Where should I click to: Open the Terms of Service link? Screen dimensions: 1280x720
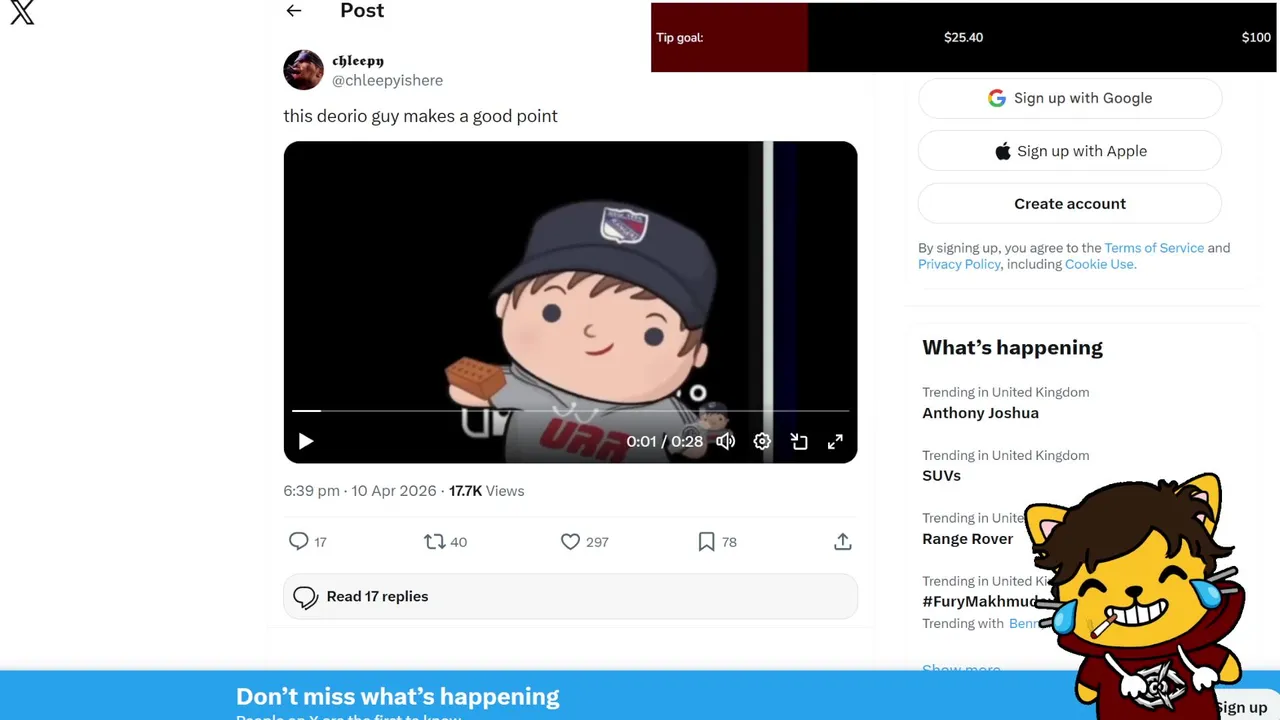[1154, 248]
